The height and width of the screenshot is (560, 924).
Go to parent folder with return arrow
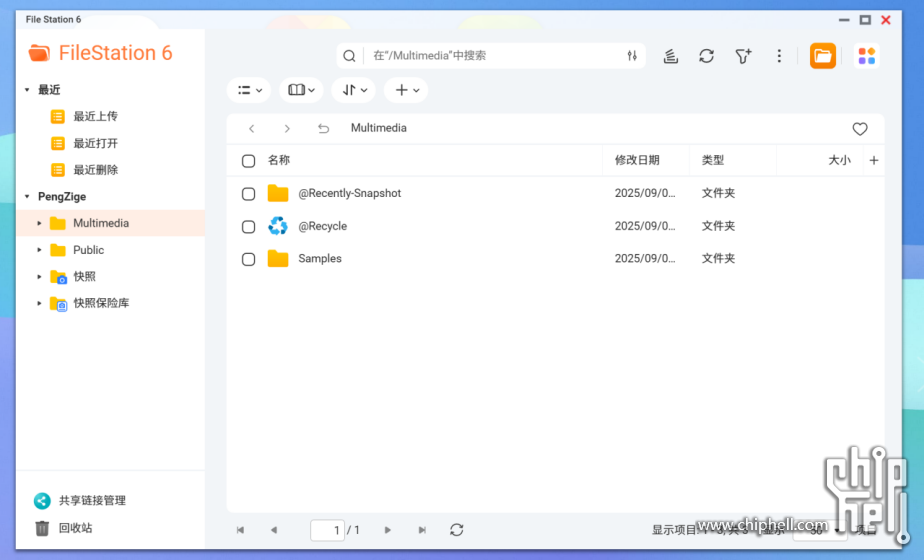coord(323,129)
